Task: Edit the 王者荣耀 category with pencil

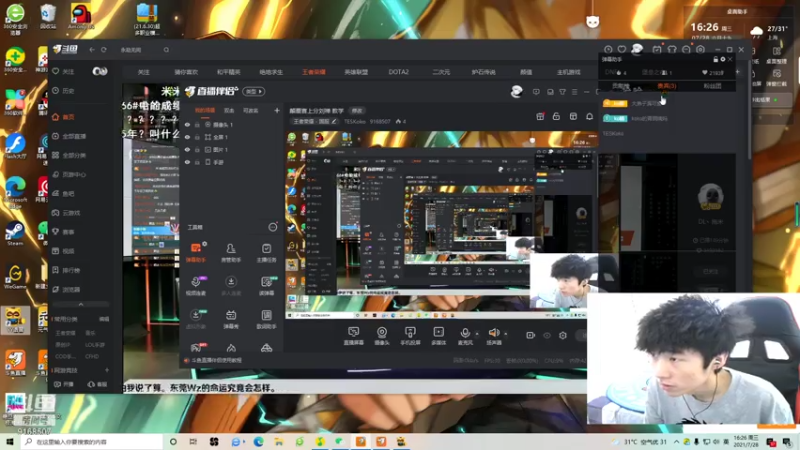Action: pyautogui.click(x=334, y=121)
